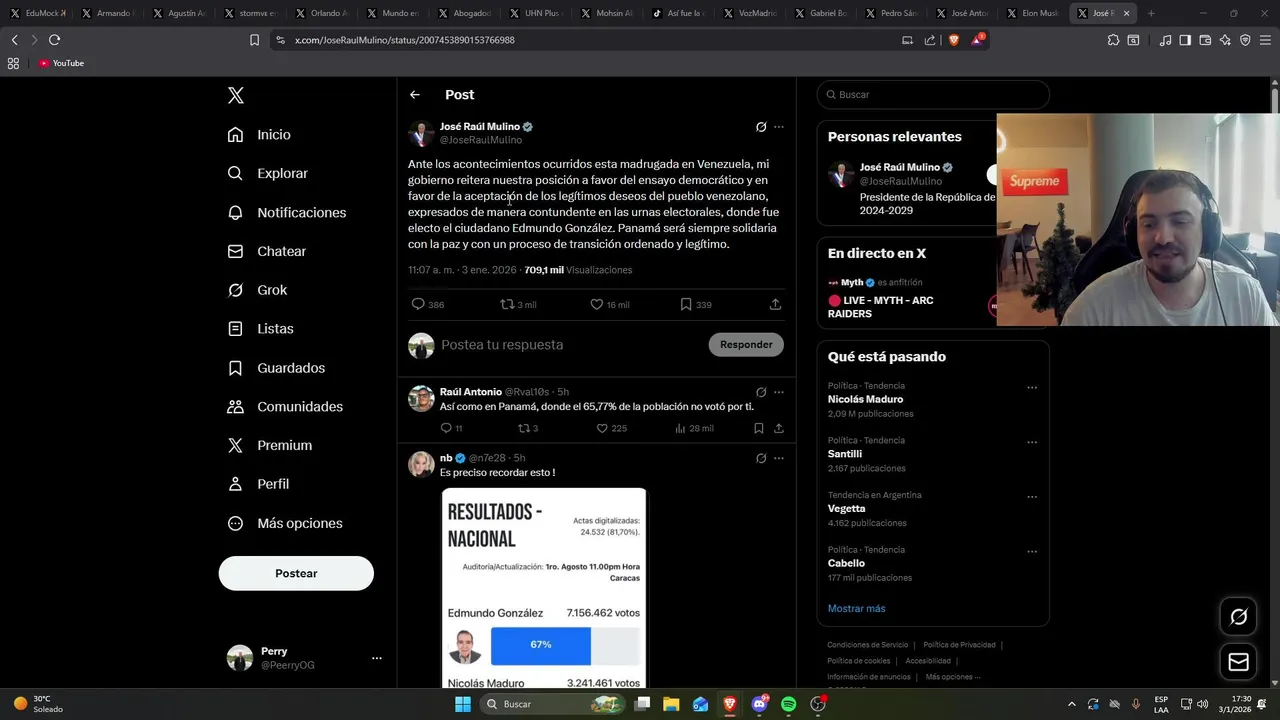
Task: Repost Raúl Antonio's comment
Action: click(528, 428)
